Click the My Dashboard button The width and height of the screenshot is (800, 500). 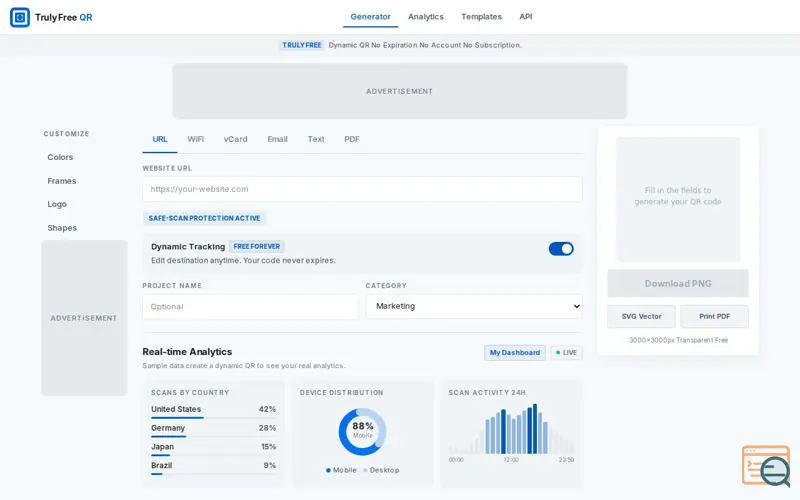[x=515, y=353]
